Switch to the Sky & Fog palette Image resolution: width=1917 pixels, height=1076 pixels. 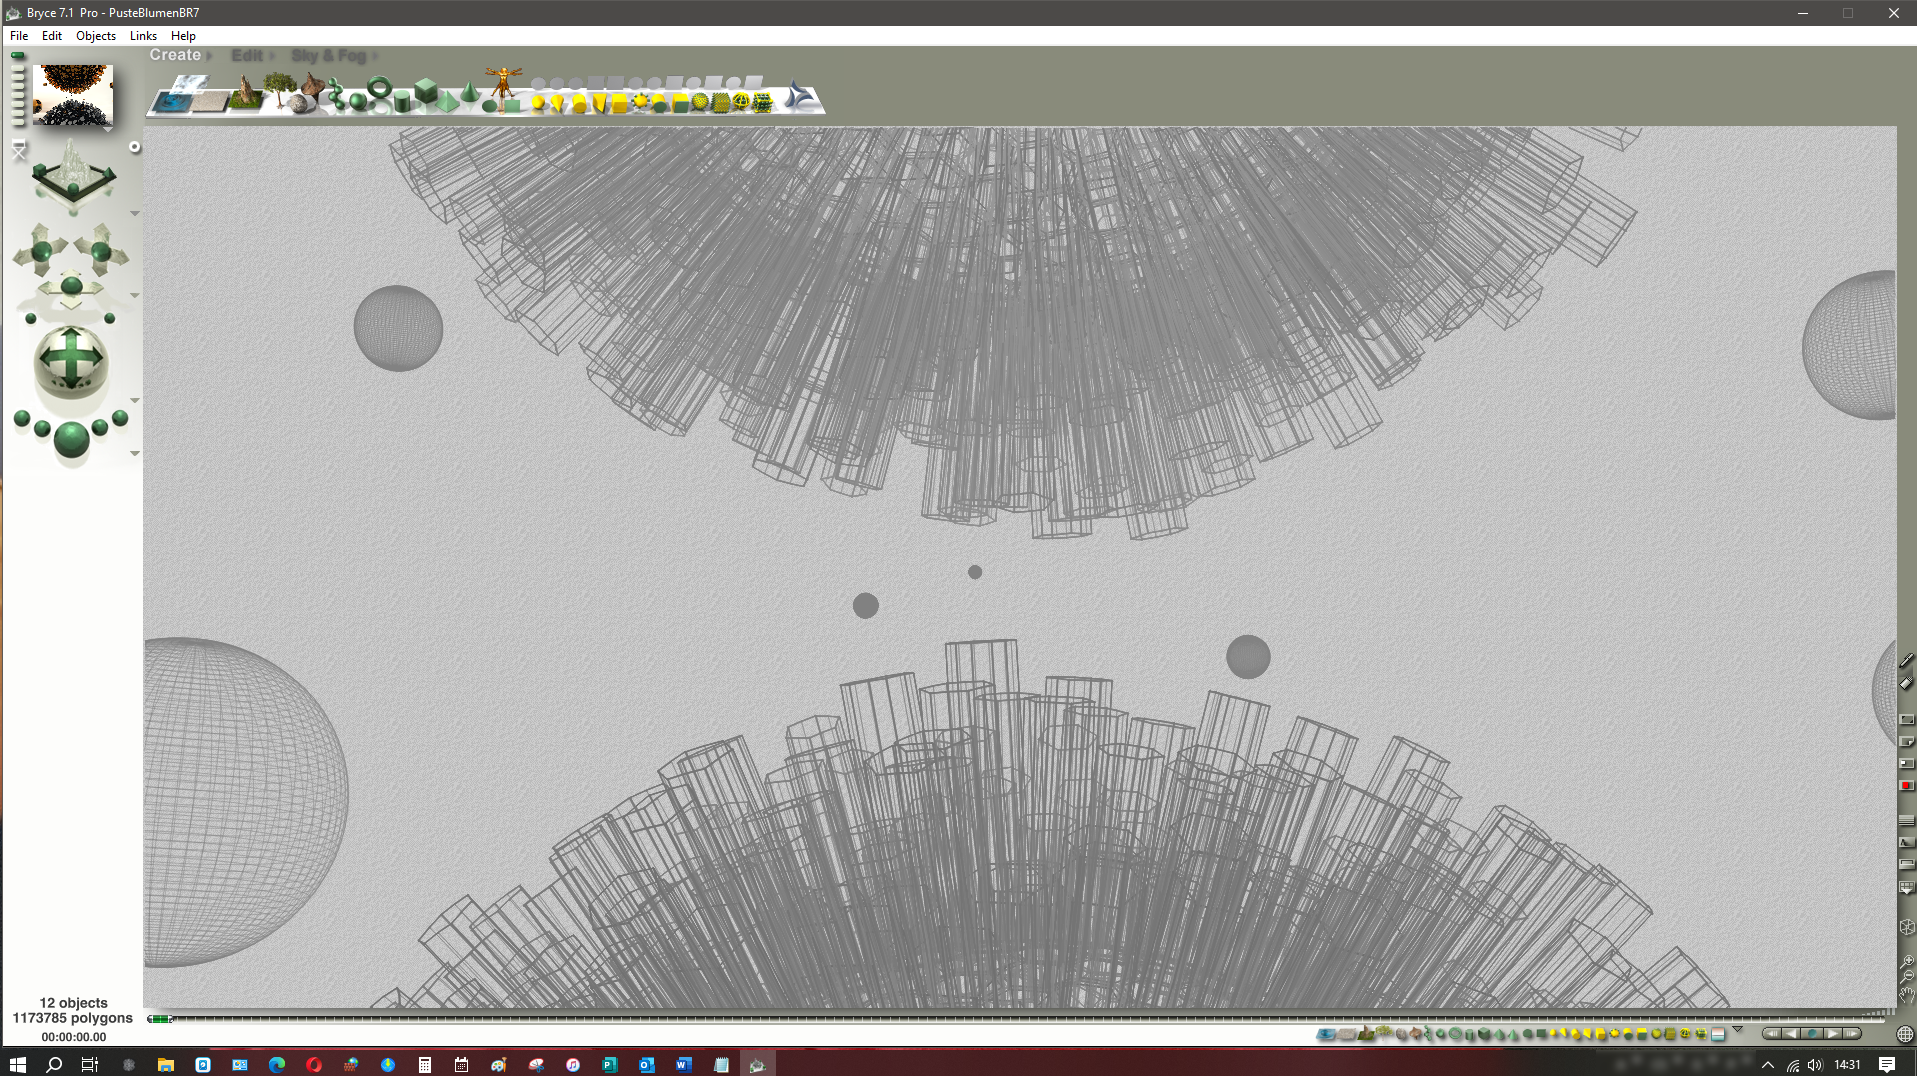click(328, 56)
